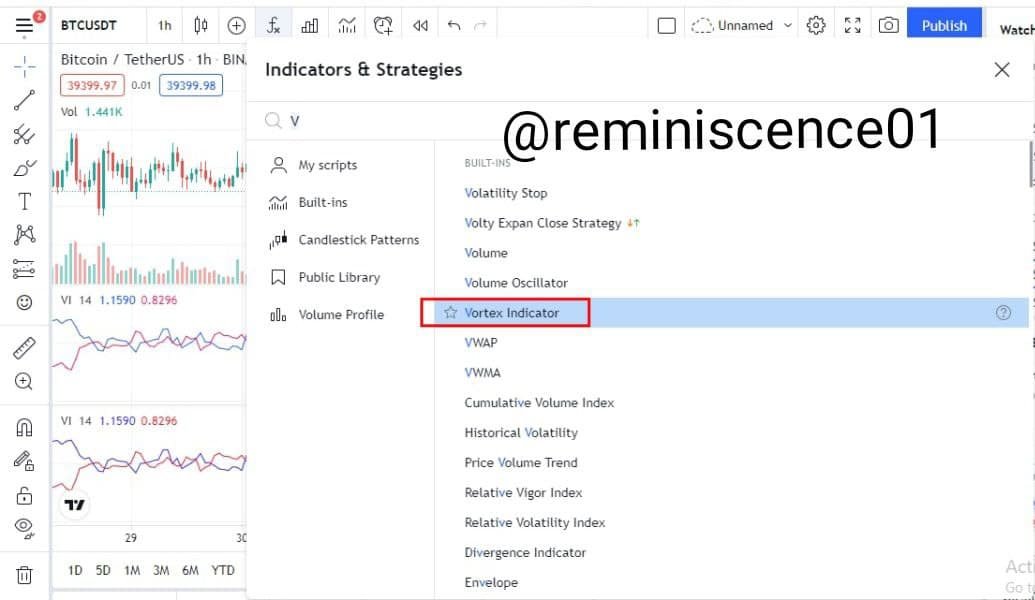The width and height of the screenshot is (1035, 600).
Task: Select the pitchfork drawing tool
Action: coord(24,134)
